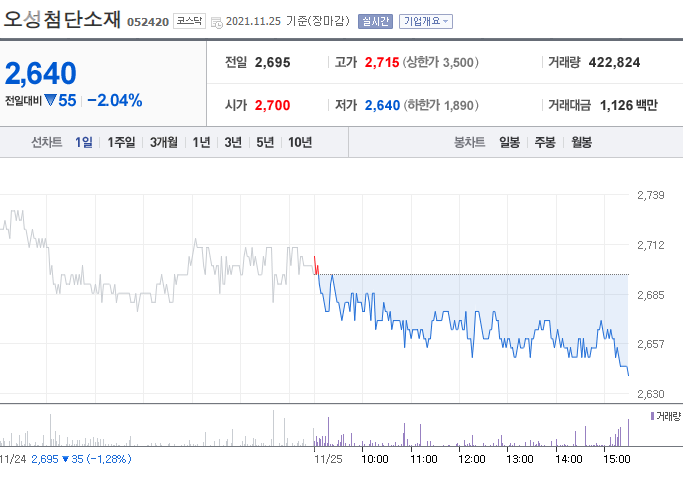Click the 실시간 real-time button
Screen dimensions: 683x485
(x=375, y=21)
